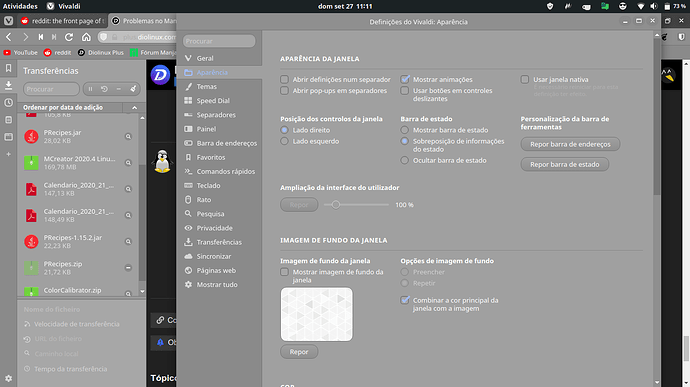Screen dimensions: 690x387
Task: Open the tracker blocker shield in address bar
Action: (x=103, y=37)
